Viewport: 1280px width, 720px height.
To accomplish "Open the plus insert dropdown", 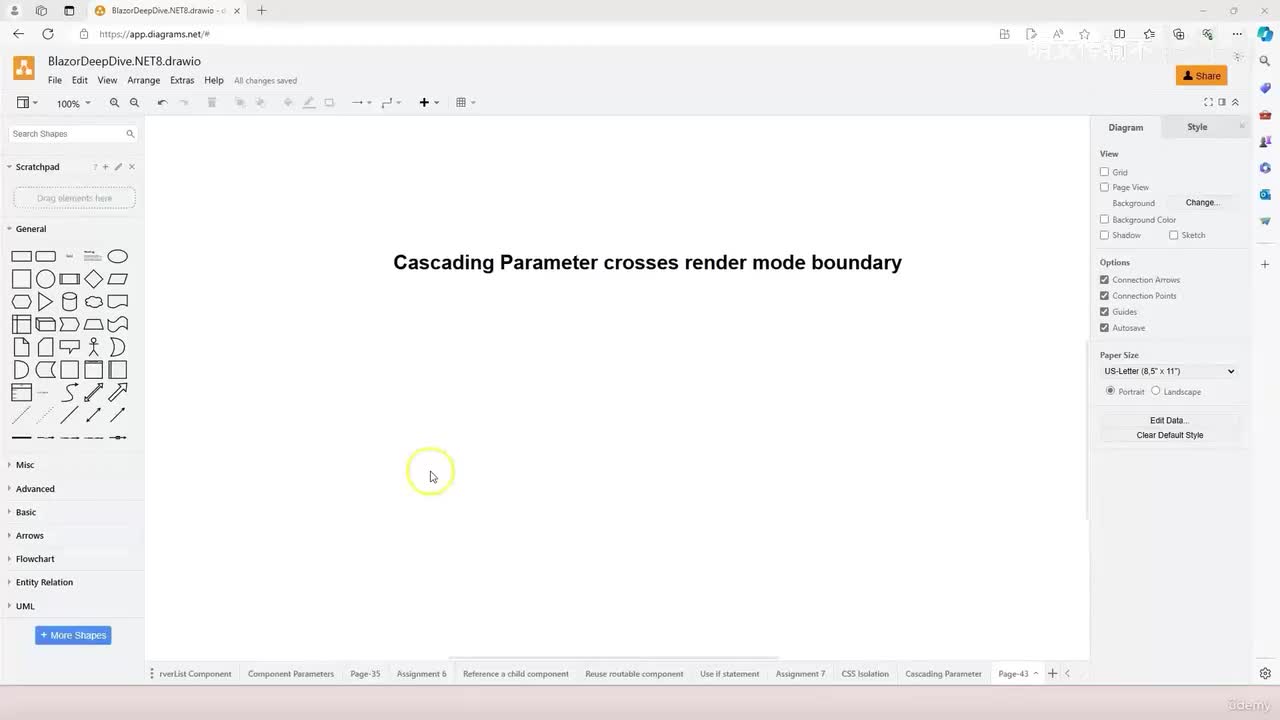I will click(429, 103).
